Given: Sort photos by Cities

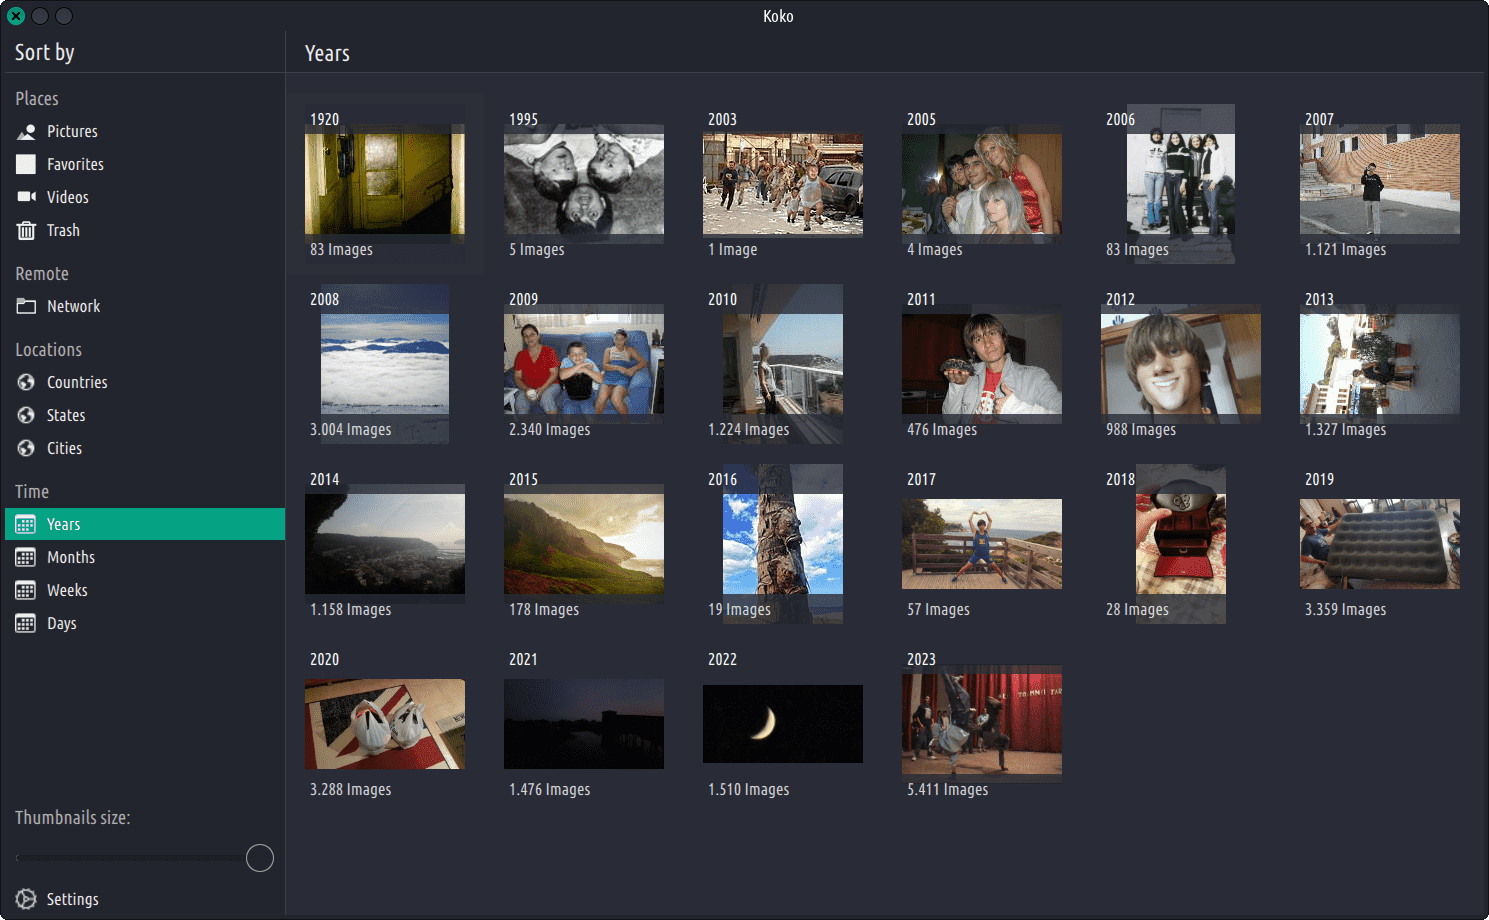Looking at the screenshot, I should [64, 449].
